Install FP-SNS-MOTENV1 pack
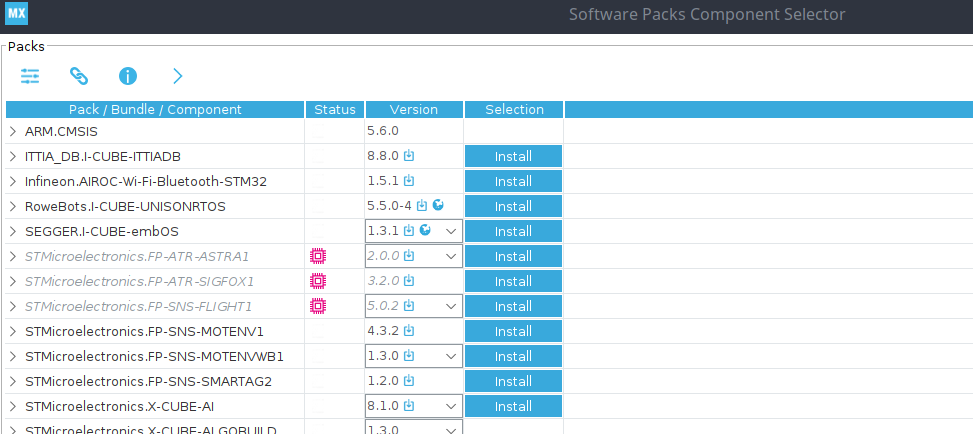 [513, 331]
